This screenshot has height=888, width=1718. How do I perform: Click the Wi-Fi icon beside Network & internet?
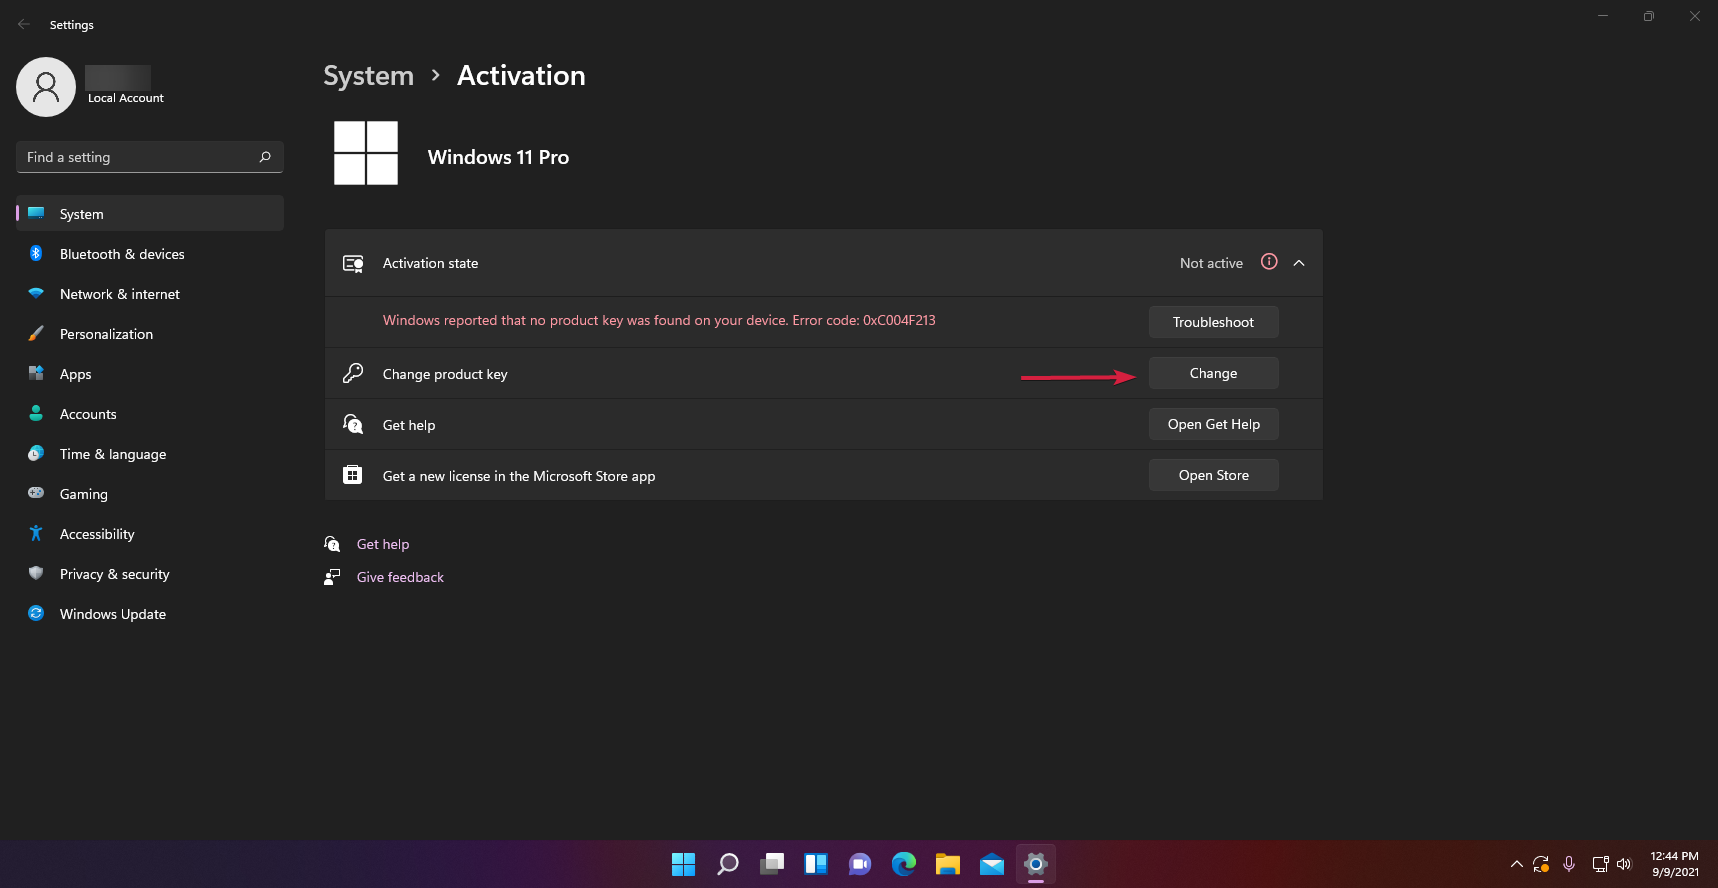pos(36,293)
